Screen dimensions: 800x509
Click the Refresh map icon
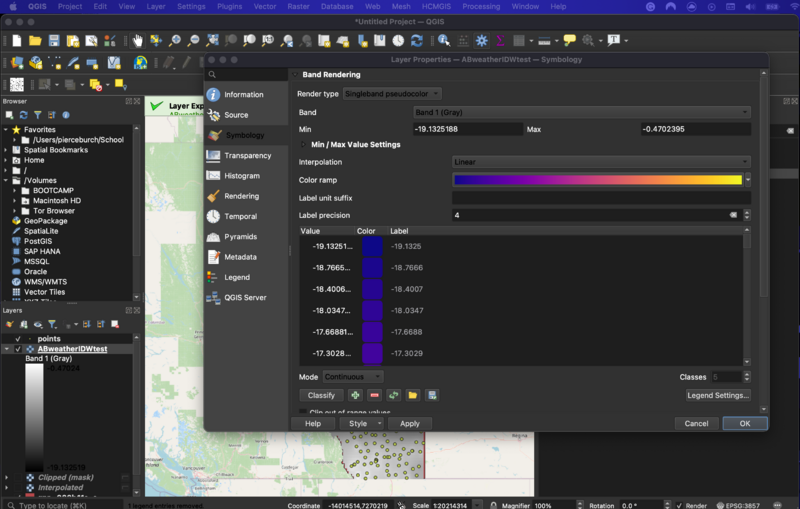pos(417,41)
